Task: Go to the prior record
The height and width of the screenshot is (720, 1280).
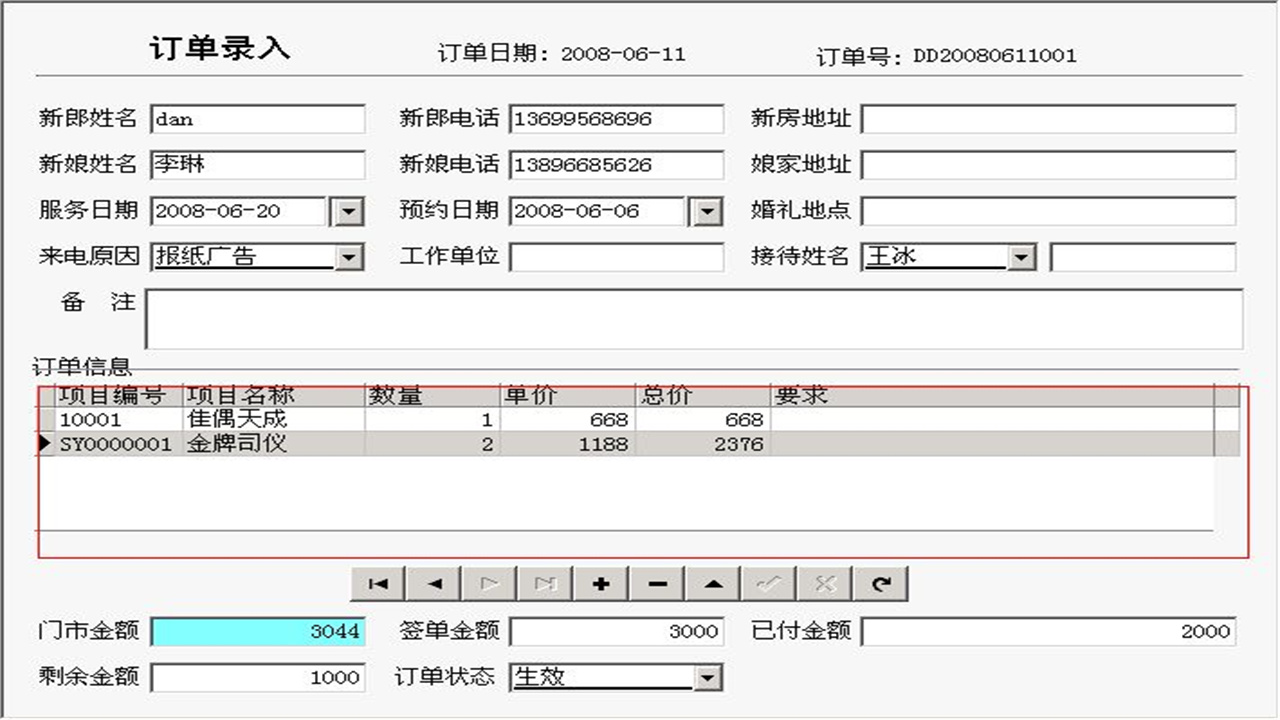Action: 432,584
